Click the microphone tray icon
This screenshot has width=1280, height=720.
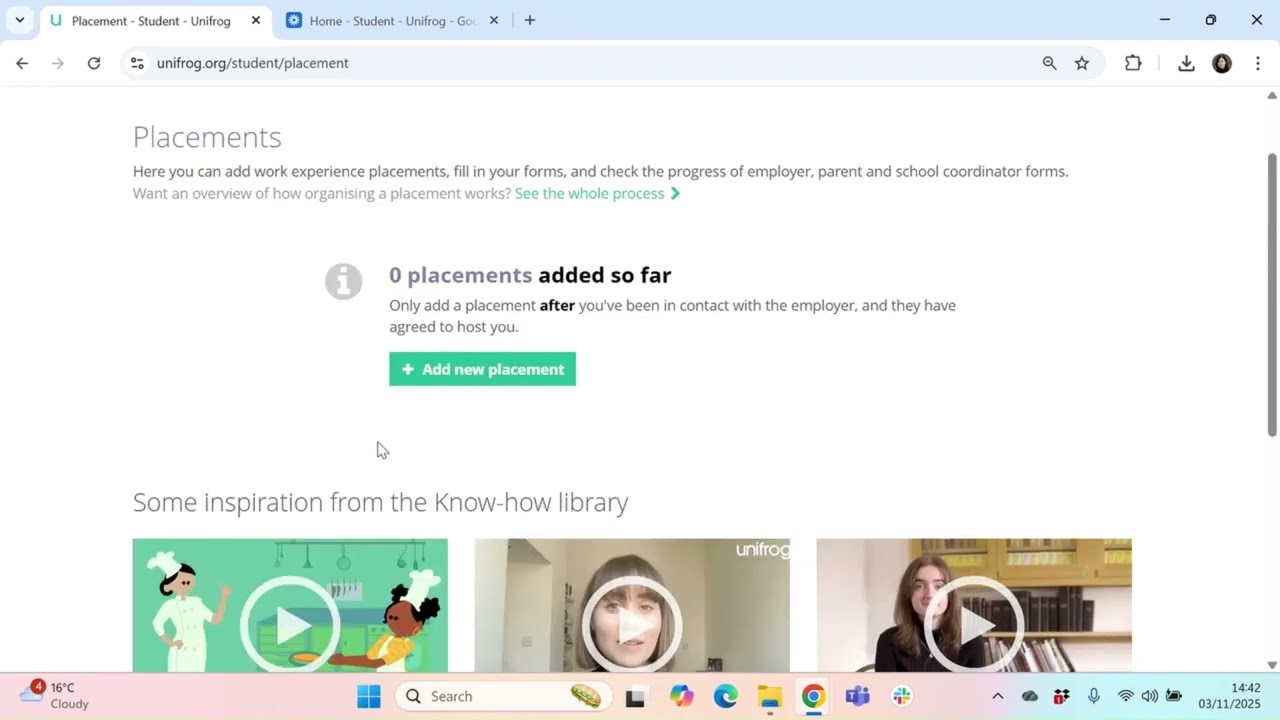coord(1094,696)
